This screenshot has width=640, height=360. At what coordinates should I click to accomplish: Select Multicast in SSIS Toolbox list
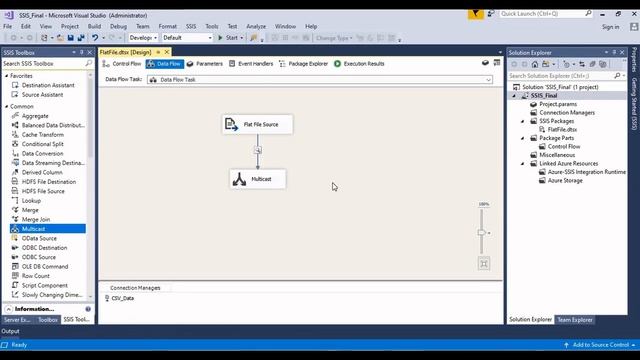[48, 229]
